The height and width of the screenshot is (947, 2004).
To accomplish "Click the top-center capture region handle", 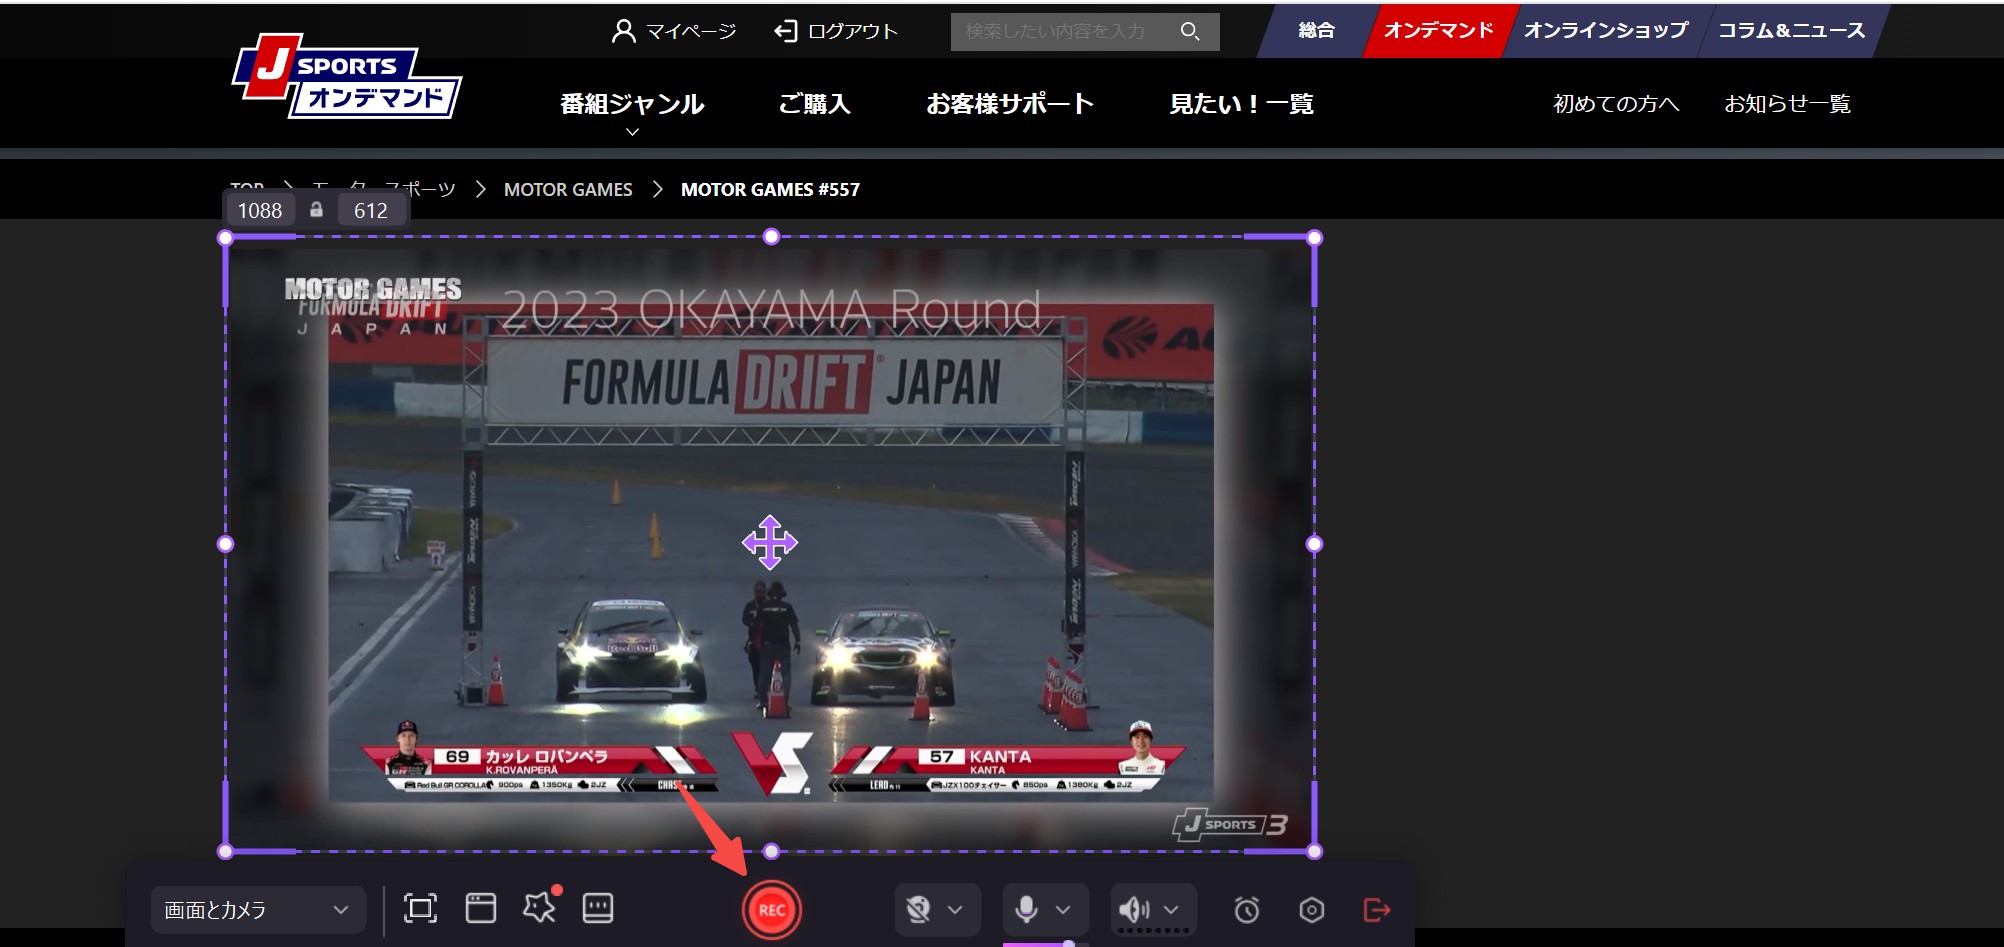I will [771, 237].
